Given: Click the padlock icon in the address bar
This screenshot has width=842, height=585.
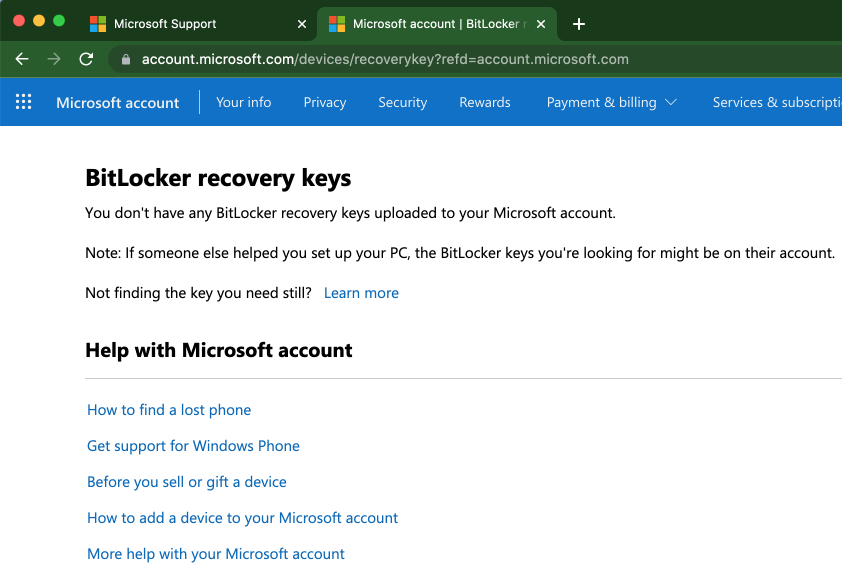Looking at the screenshot, I should pyautogui.click(x=124, y=59).
